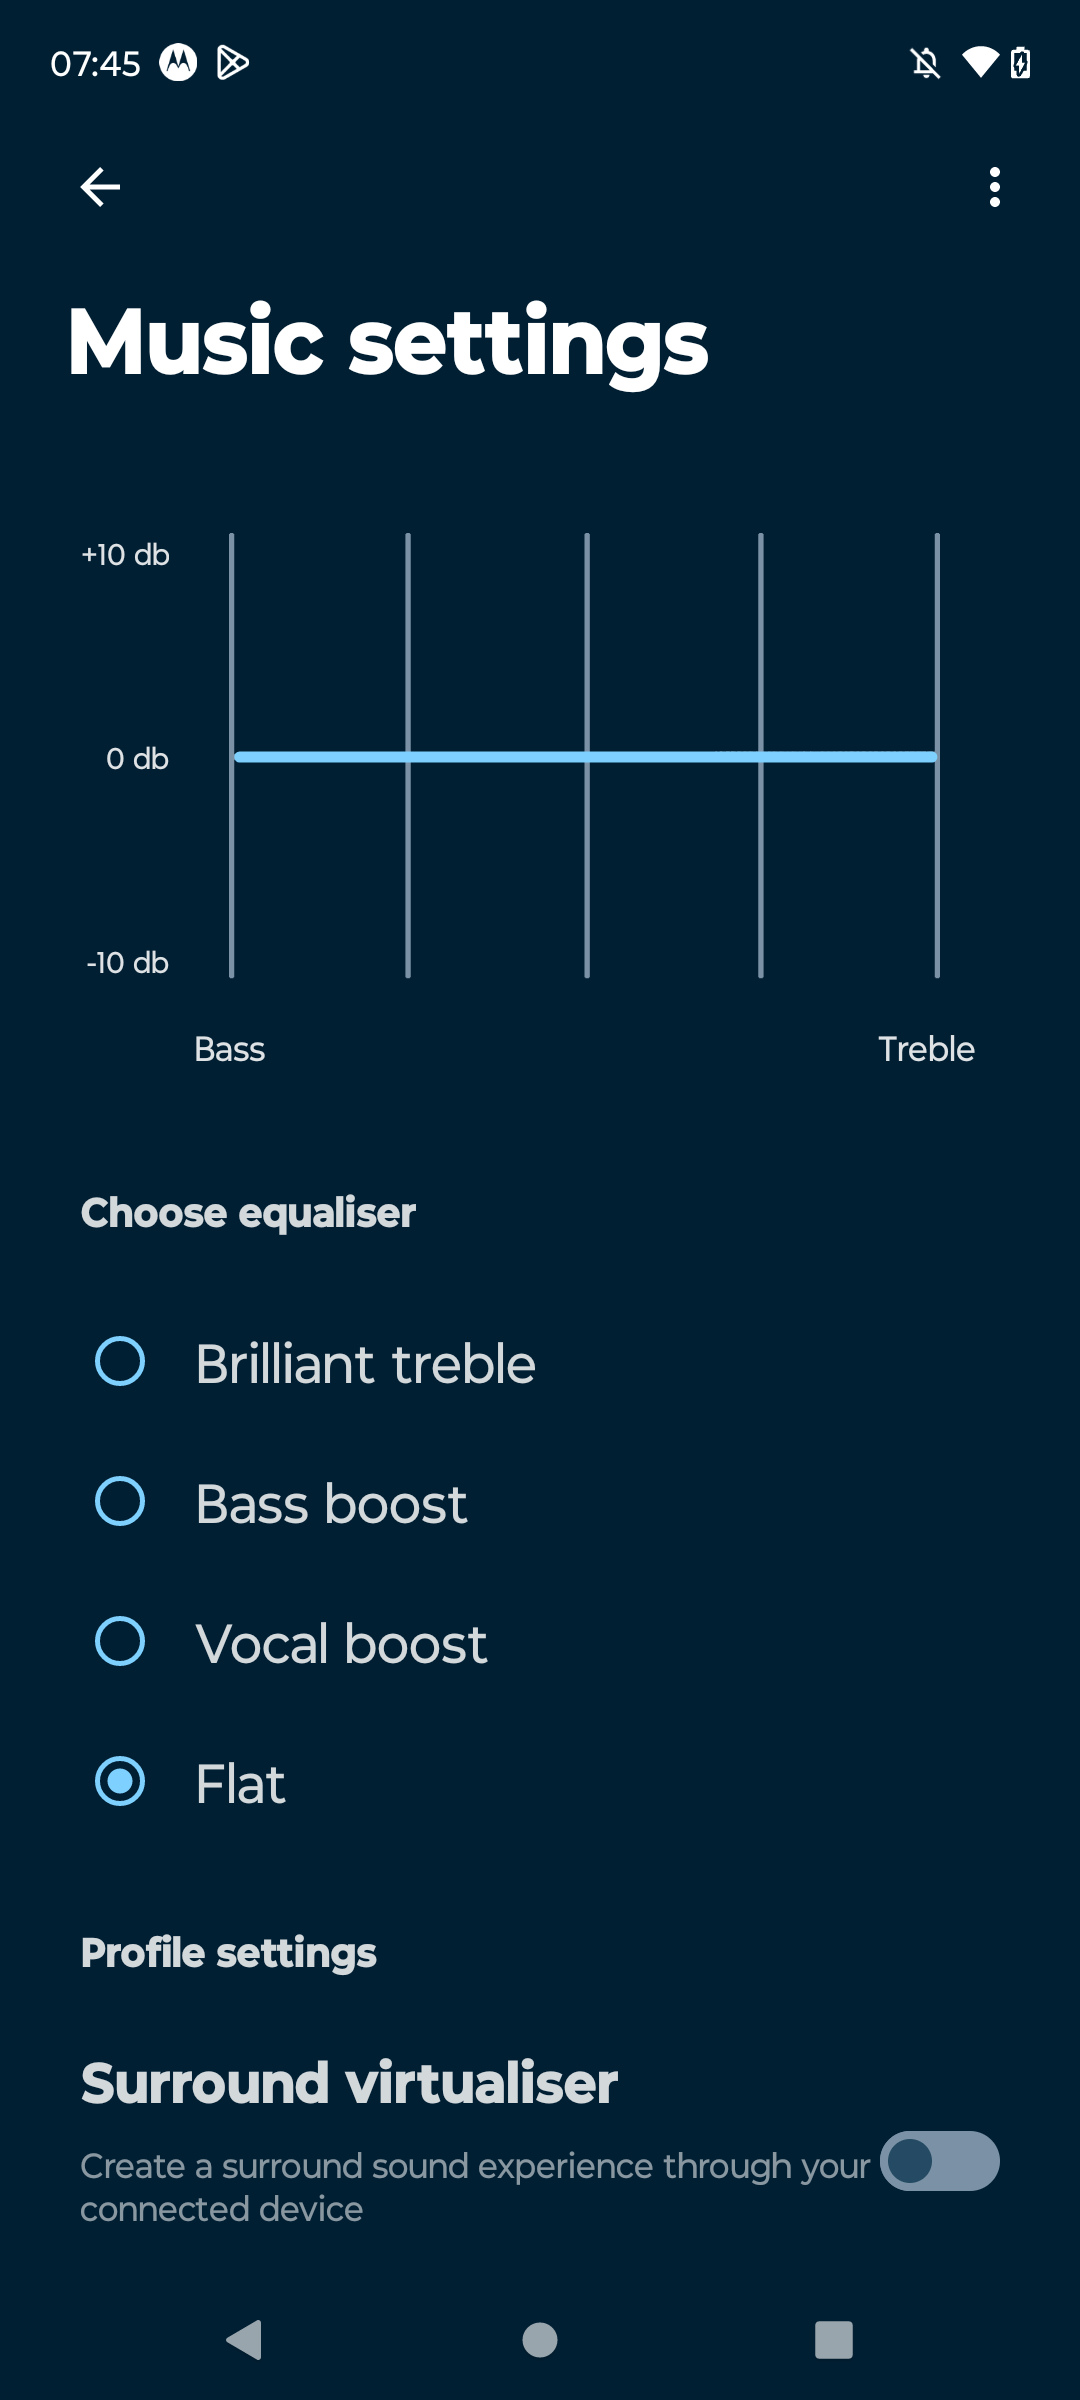
Task: Tap the muted notifications bell icon
Action: tap(926, 63)
